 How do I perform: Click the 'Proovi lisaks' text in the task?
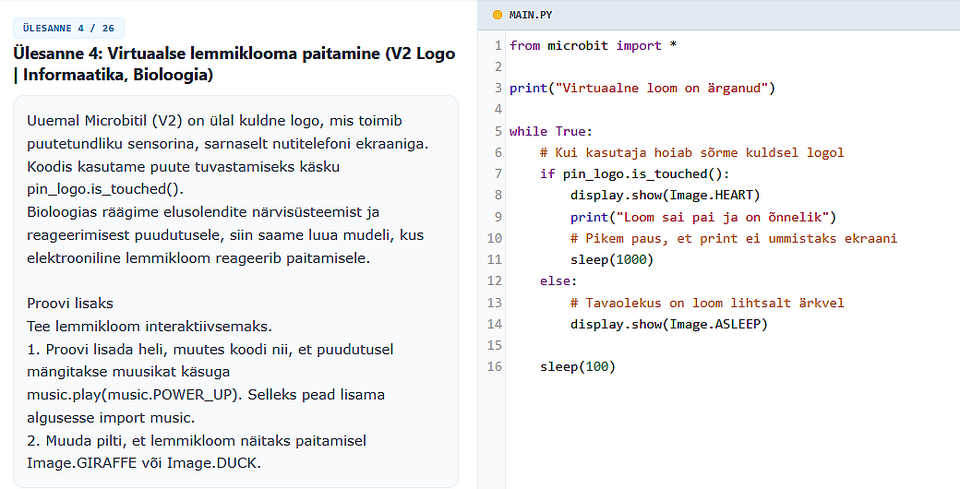point(70,304)
